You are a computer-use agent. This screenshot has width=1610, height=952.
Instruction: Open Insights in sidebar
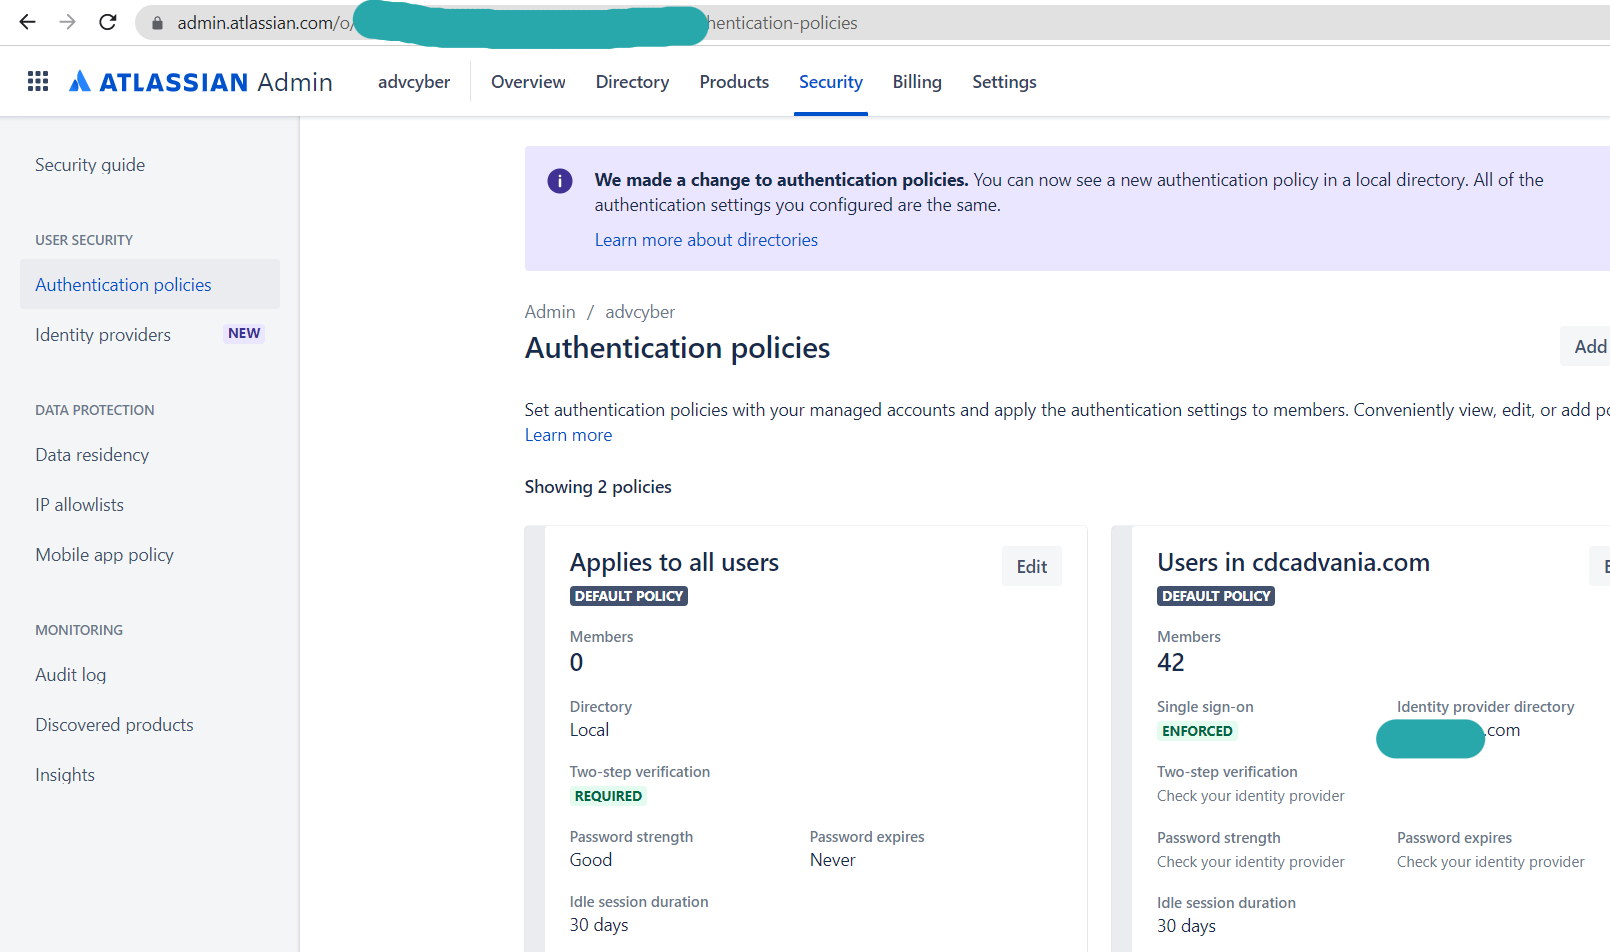point(65,775)
